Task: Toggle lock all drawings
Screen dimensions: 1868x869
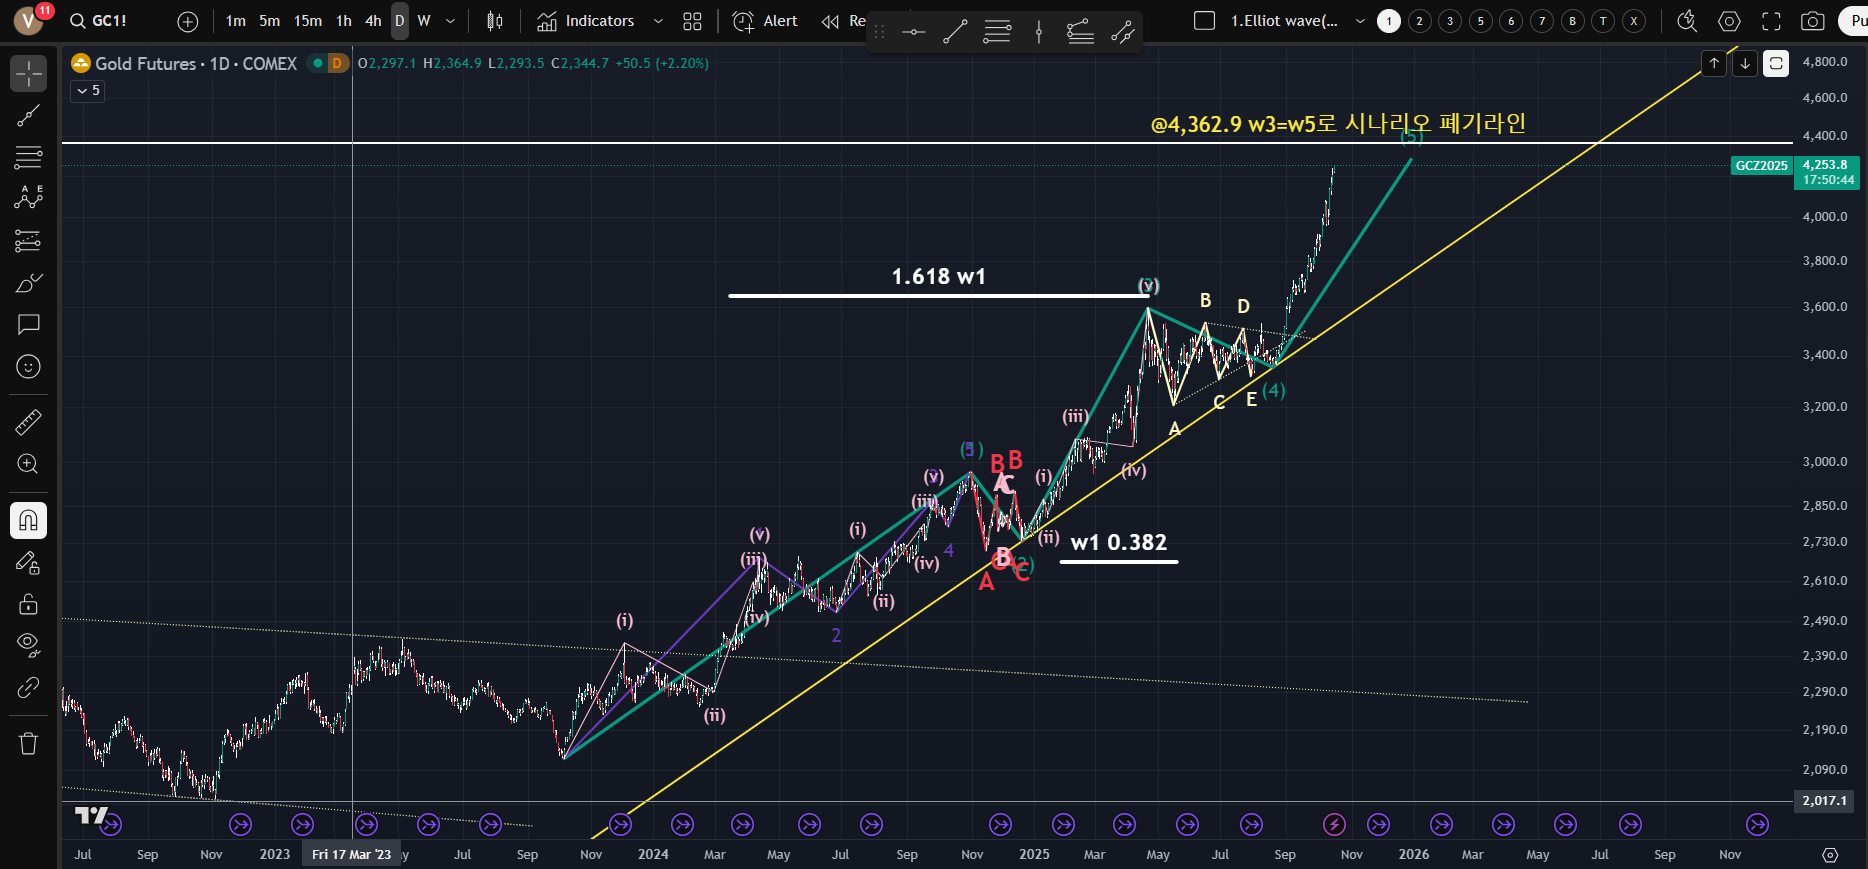Action: click(x=28, y=604)
